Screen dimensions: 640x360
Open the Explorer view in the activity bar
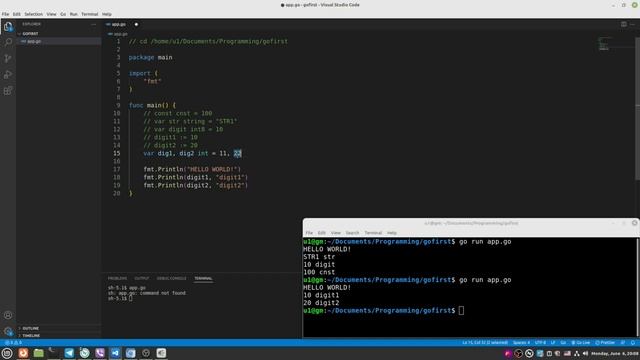[8, 27]
